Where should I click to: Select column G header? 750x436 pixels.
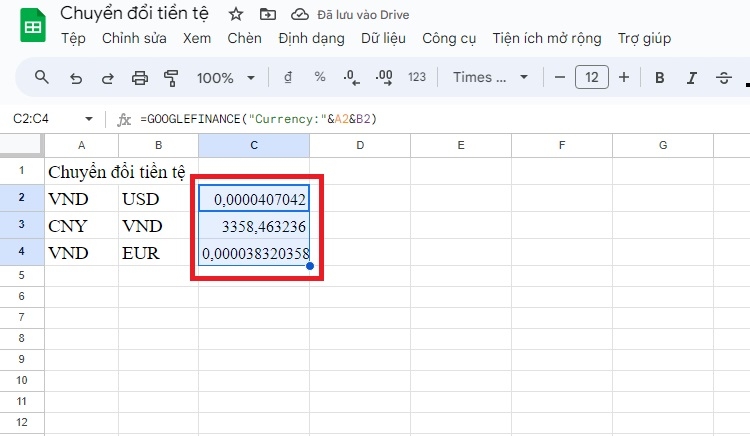coord(663,145)
